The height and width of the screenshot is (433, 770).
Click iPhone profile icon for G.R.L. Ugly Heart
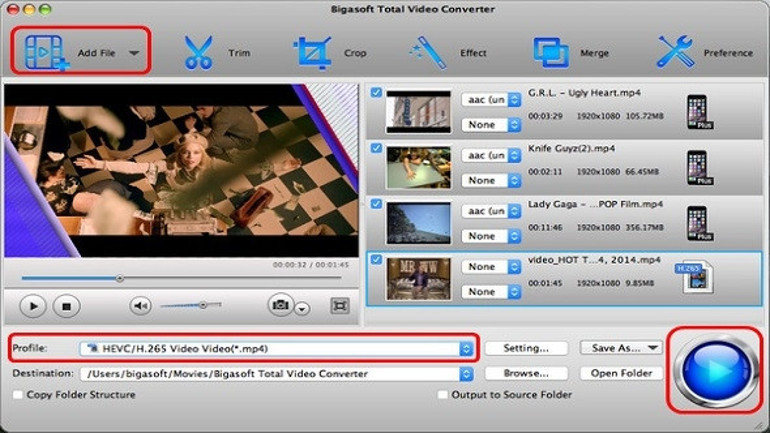[699, 112]
